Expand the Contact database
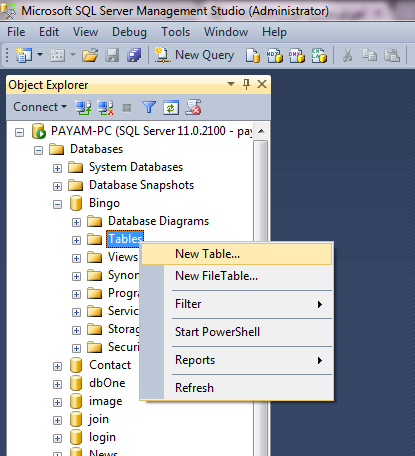Image resolution: width=415 pixels, height=456 pixels. (57, 366)
